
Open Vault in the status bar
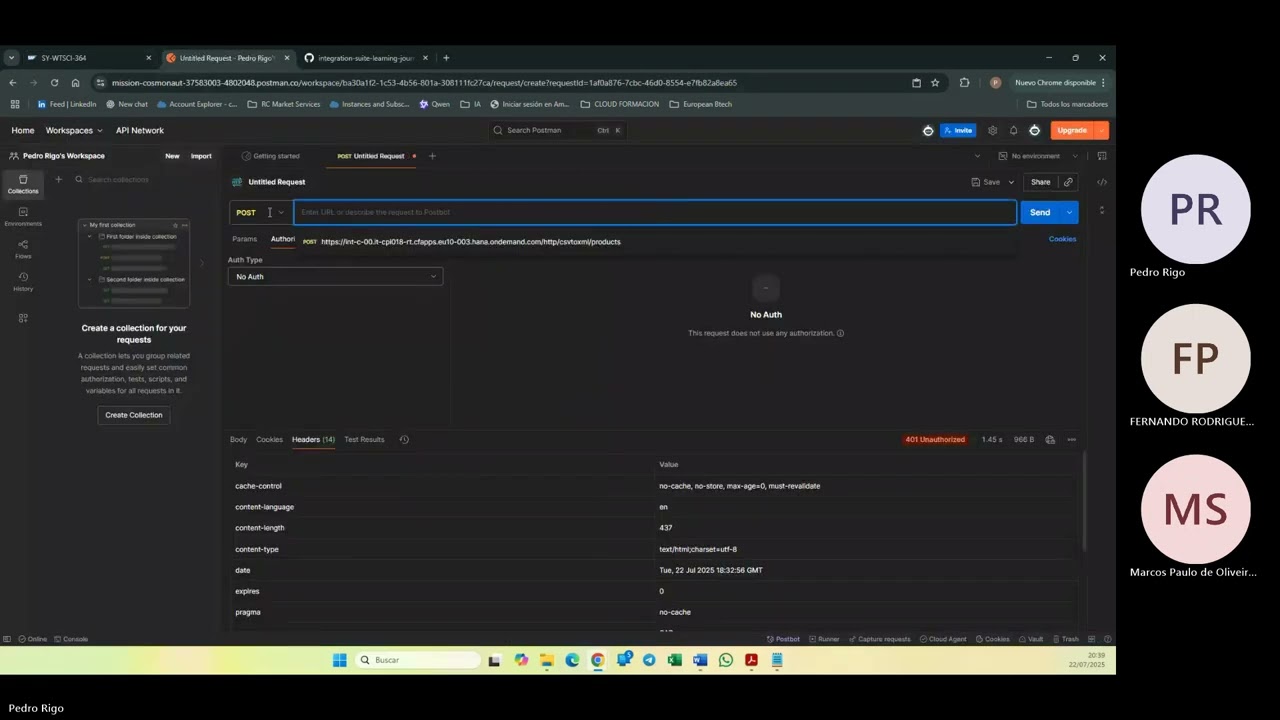(1030, 639)
